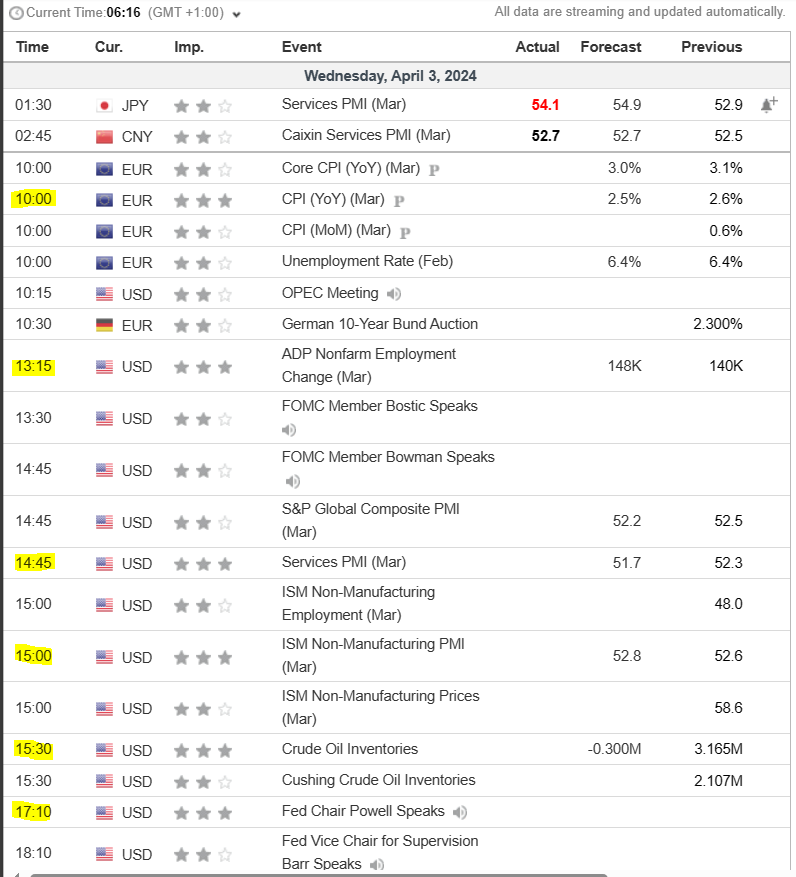Click preliminary 'P' icon beside CPI (MoM)
This screenshot has height=877, width=796.
(x=405, y=232)
